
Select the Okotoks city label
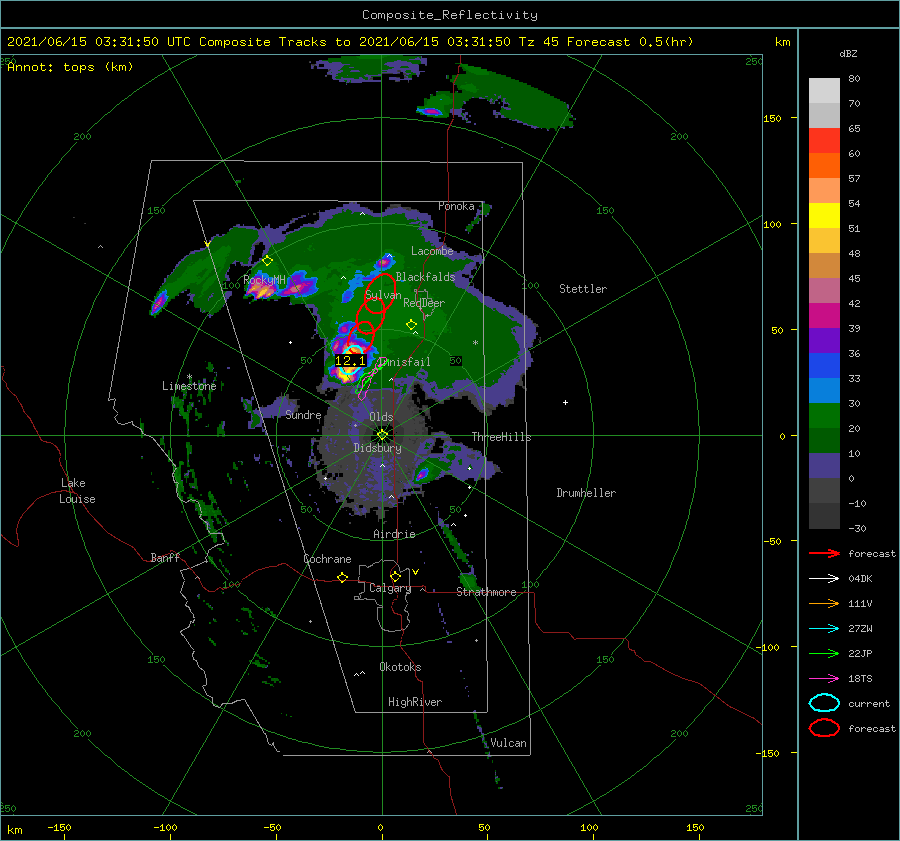tap(400, 666)
